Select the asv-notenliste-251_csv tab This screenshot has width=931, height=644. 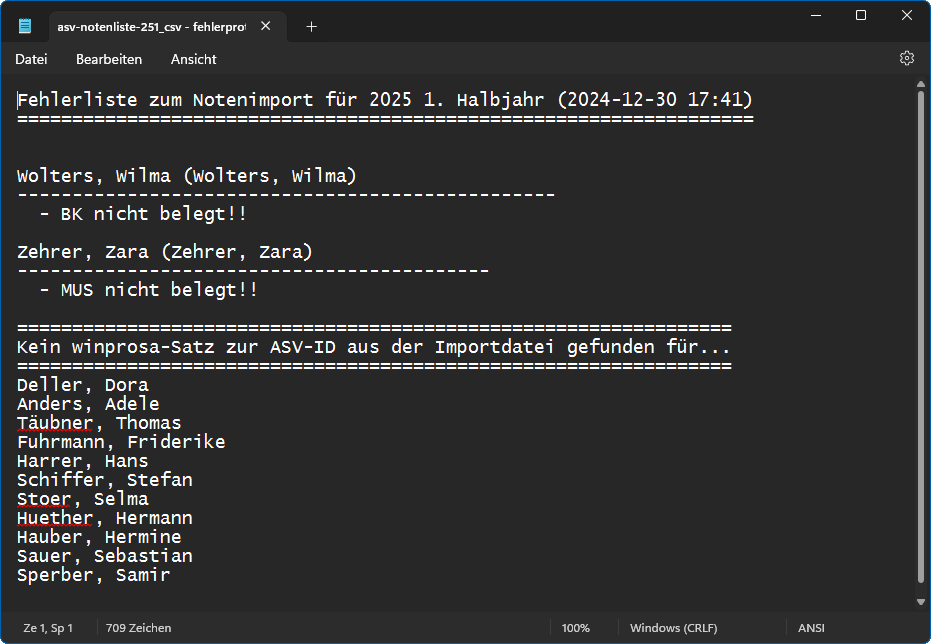[x=150, y=27]
